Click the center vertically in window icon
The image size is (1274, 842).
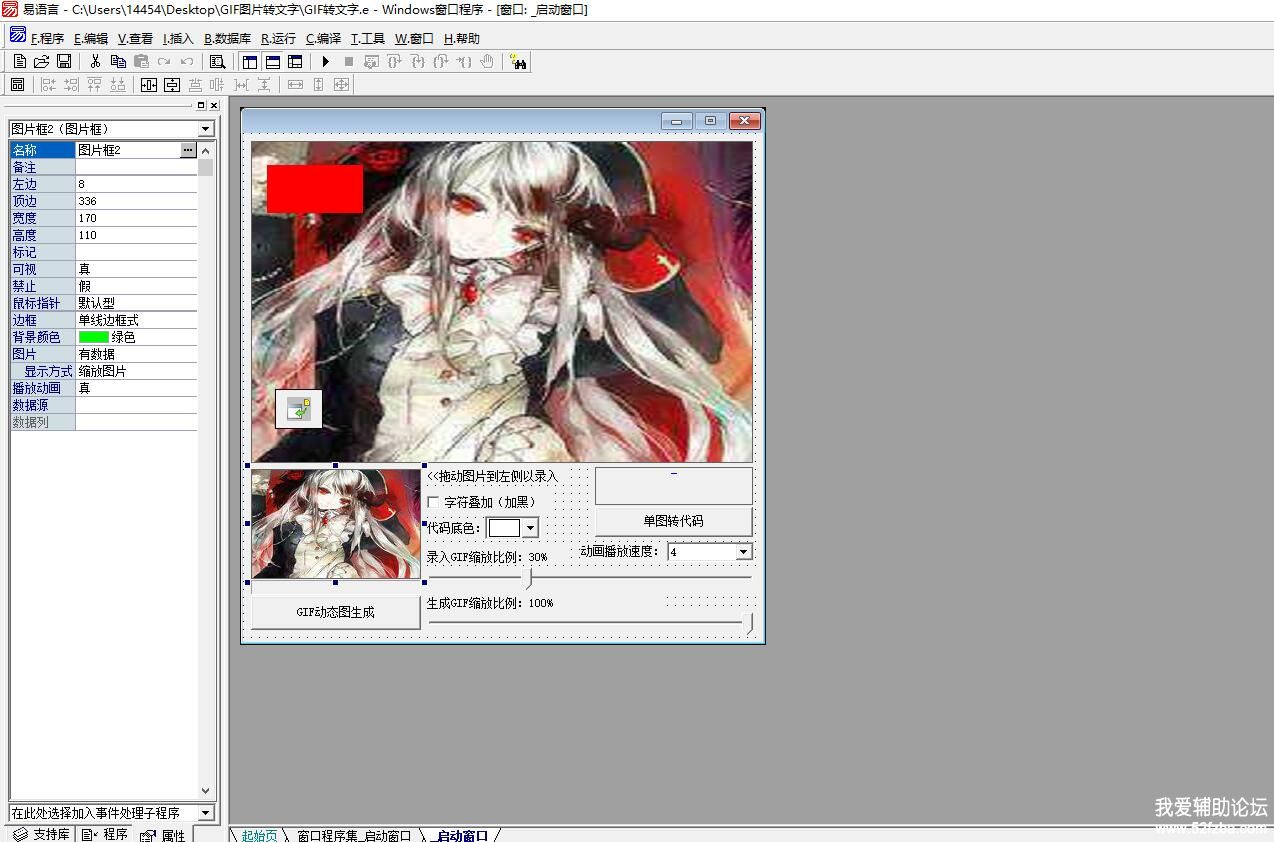click(x=172, y=85)
